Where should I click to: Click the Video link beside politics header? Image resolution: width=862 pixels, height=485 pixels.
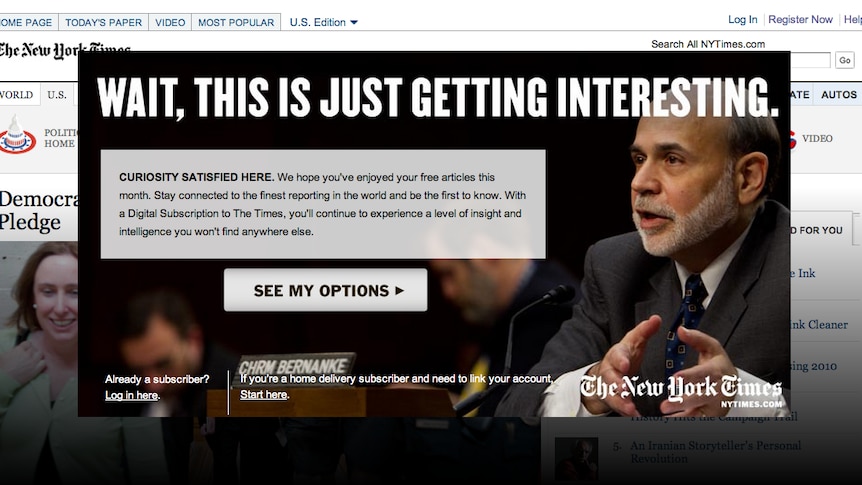coord(817,139)
